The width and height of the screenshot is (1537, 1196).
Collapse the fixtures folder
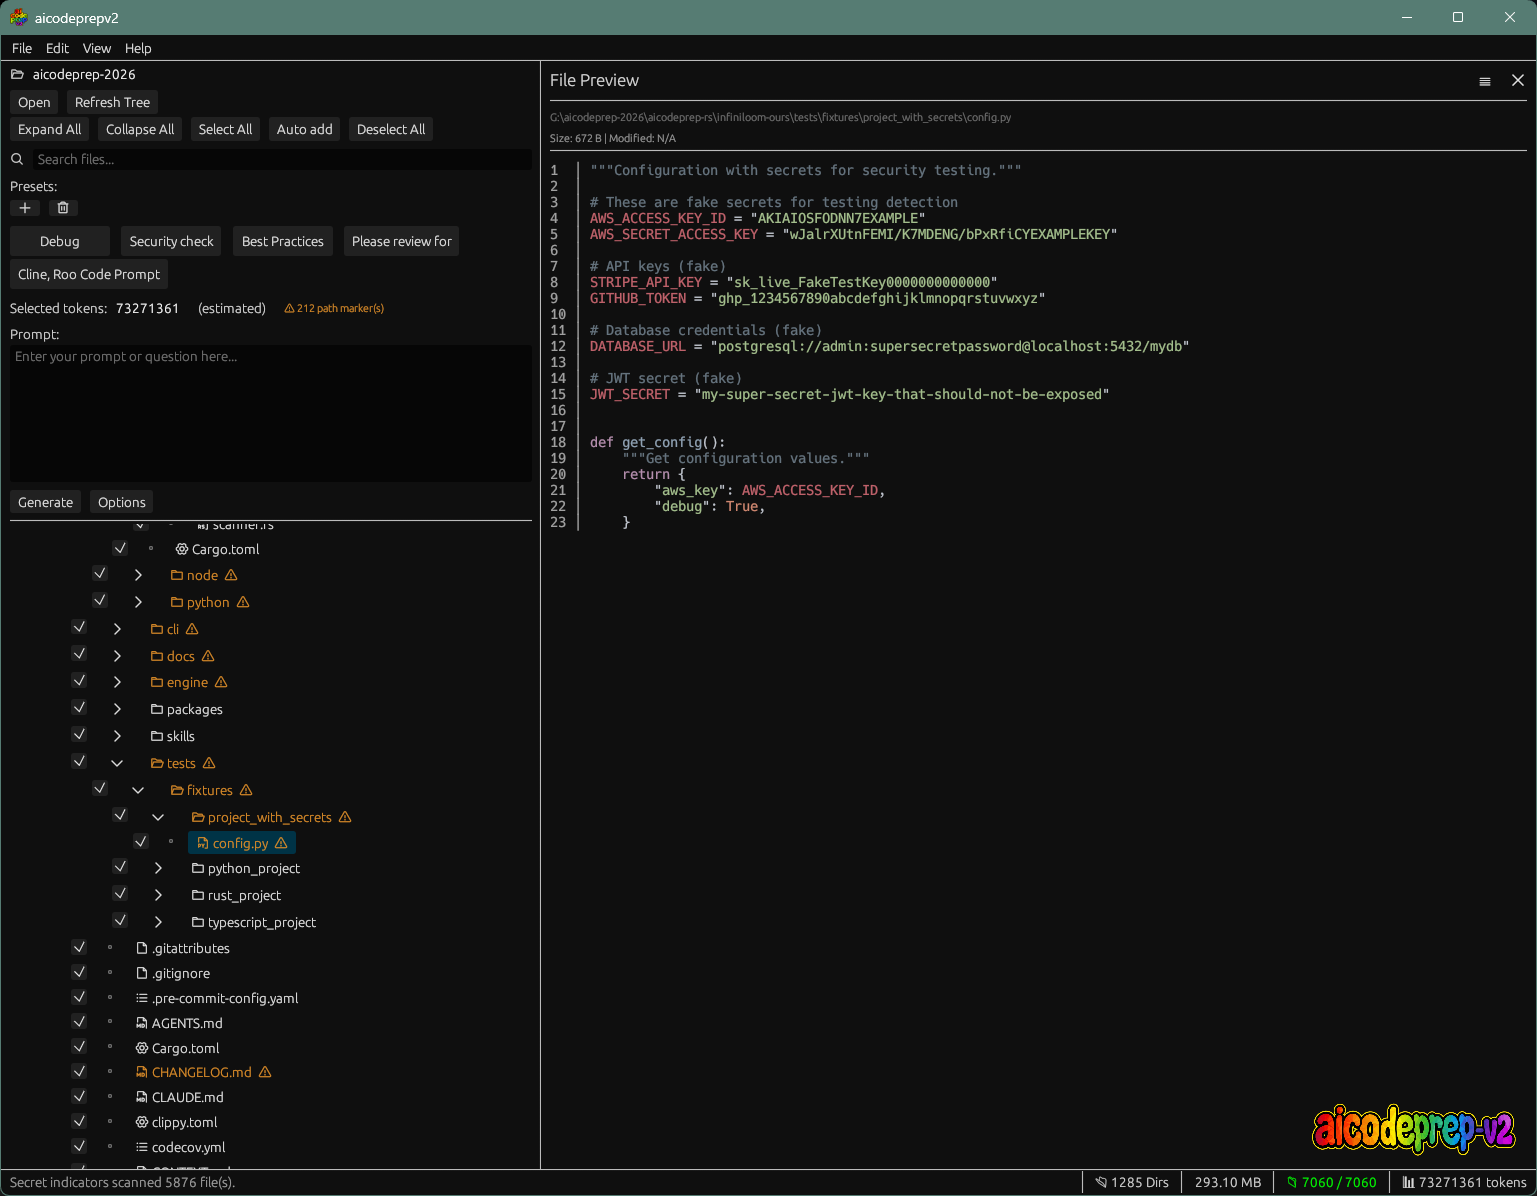138,790
